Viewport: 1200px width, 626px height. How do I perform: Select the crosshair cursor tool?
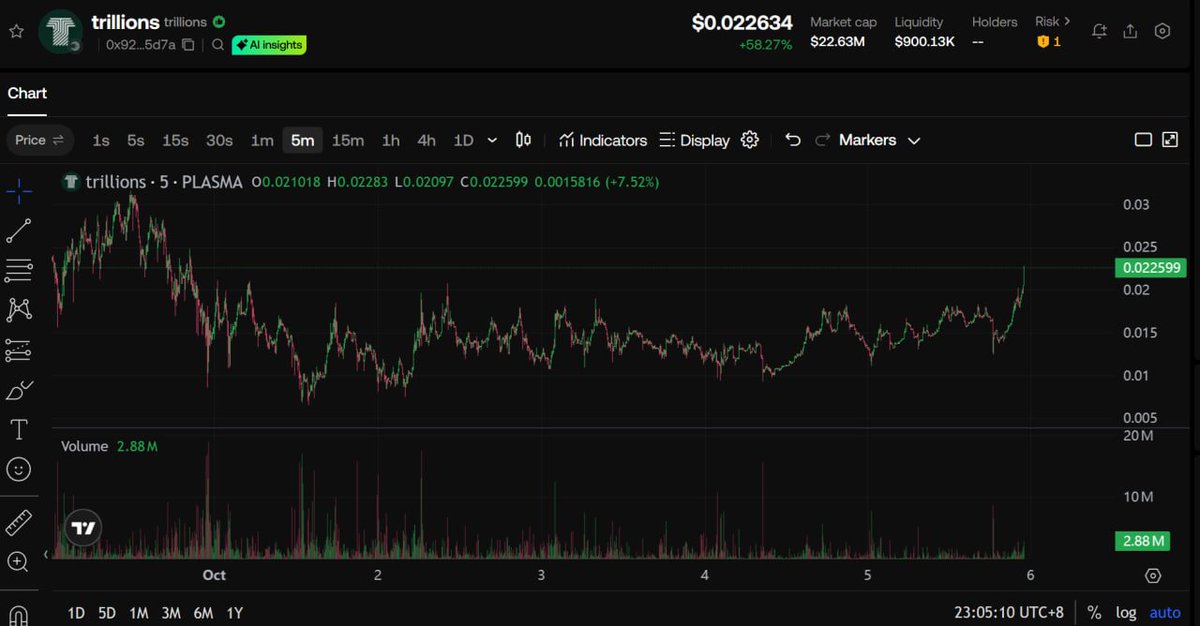pyautogui.click(x=19, y=191)
